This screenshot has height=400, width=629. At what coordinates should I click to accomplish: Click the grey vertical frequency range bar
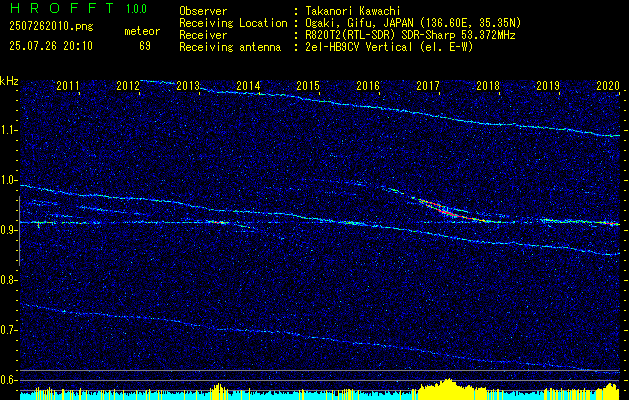(19, 231)
